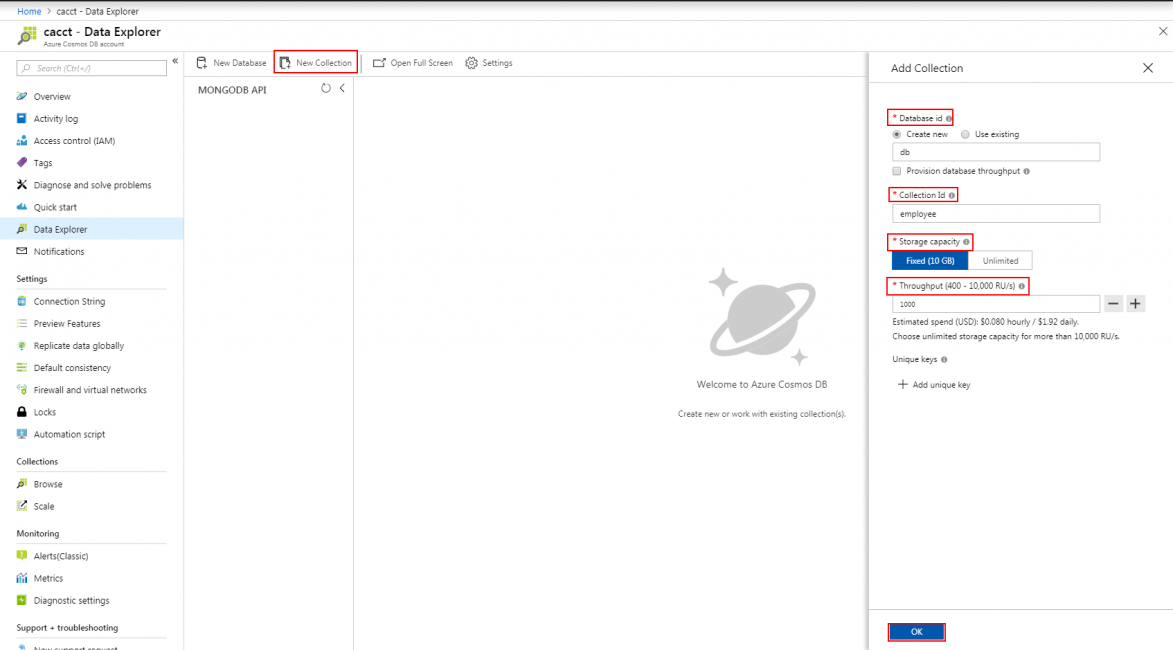Increase throughput with plus button
Image resolution: width=1173 pixels, height=650 pixels.
point(1136,304)
